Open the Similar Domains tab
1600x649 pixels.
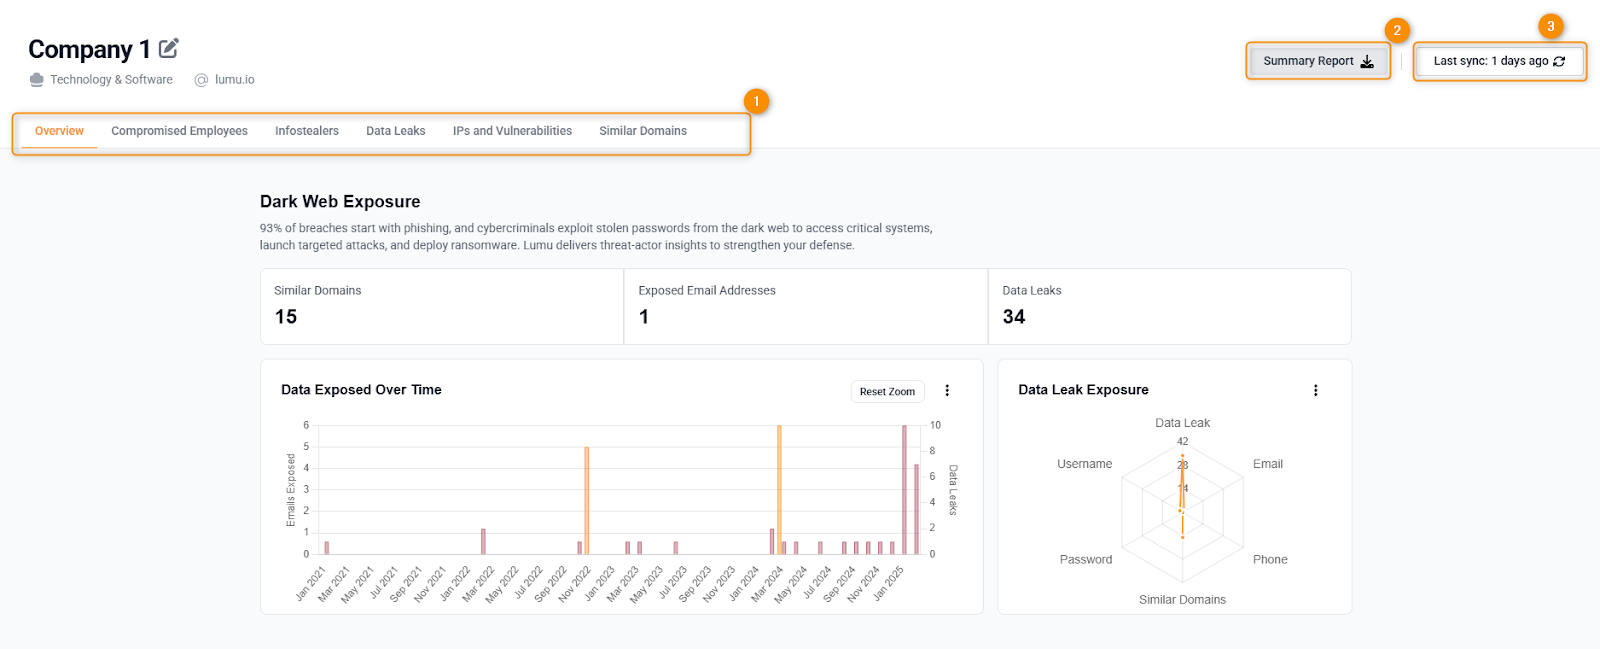point(643,131)
